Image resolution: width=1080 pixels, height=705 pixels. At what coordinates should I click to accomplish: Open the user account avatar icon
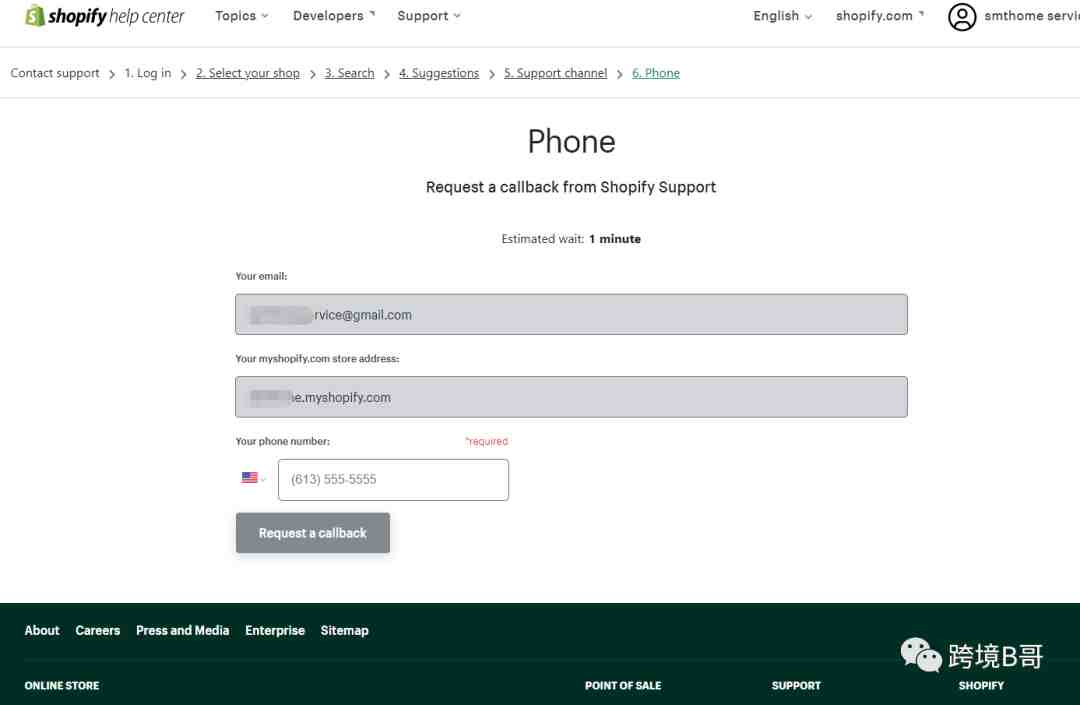(962, 17)
